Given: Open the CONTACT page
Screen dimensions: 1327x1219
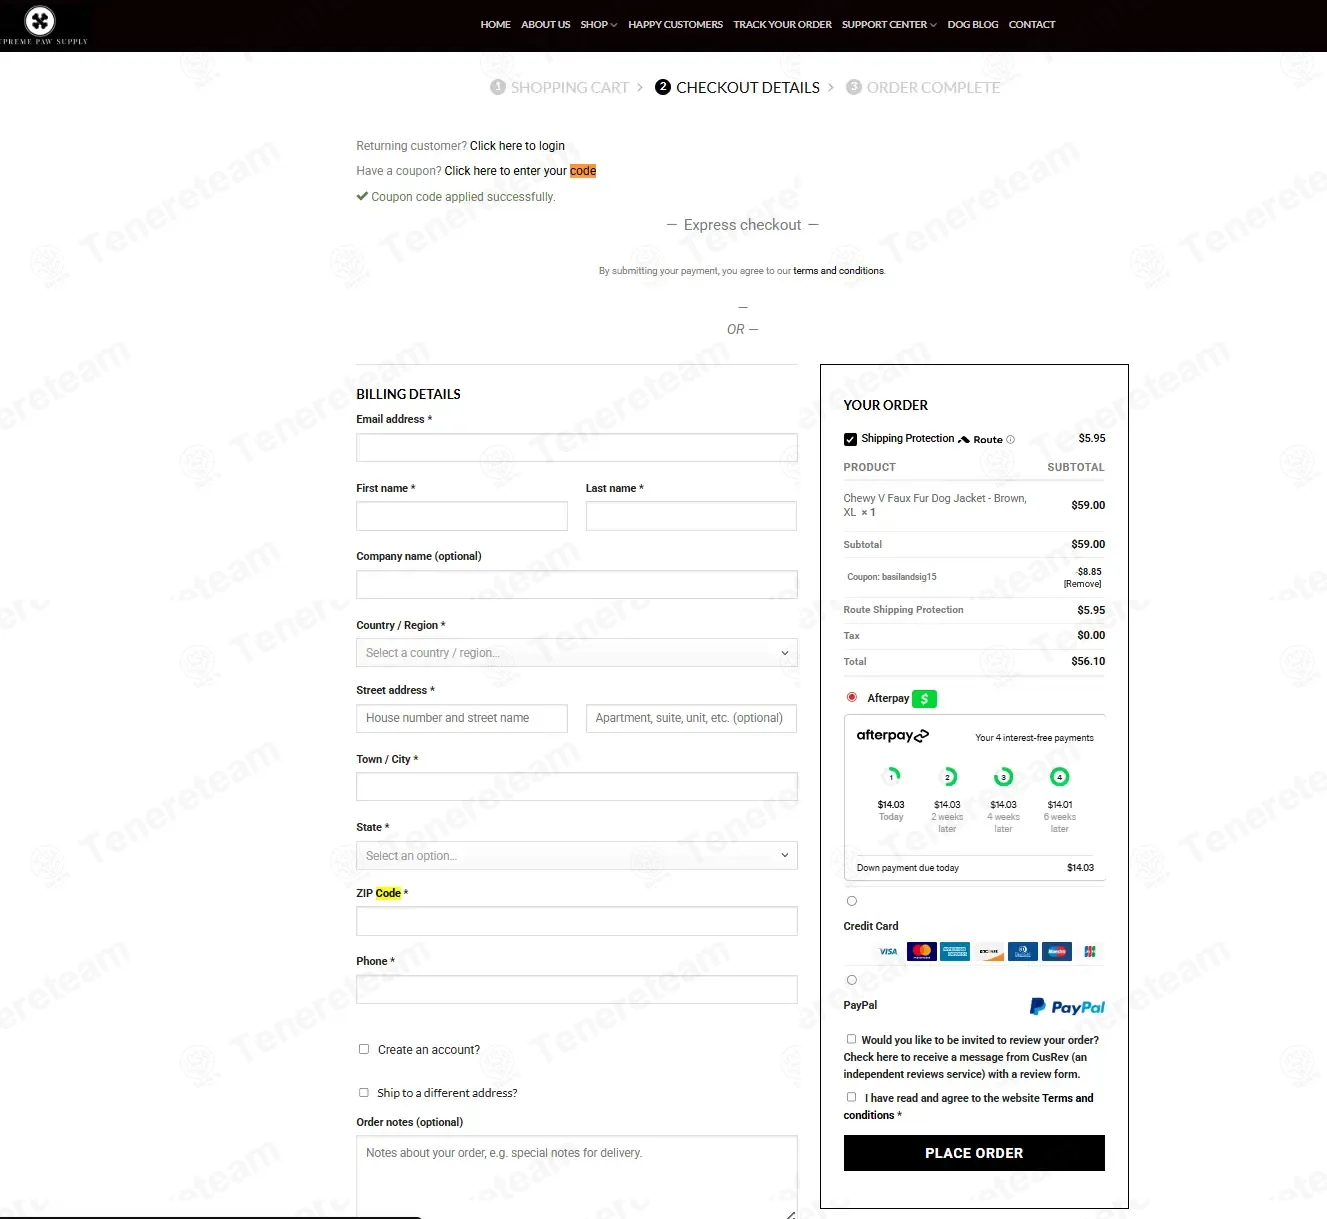Looking at the screenshot, I should tap(1032, 25).
